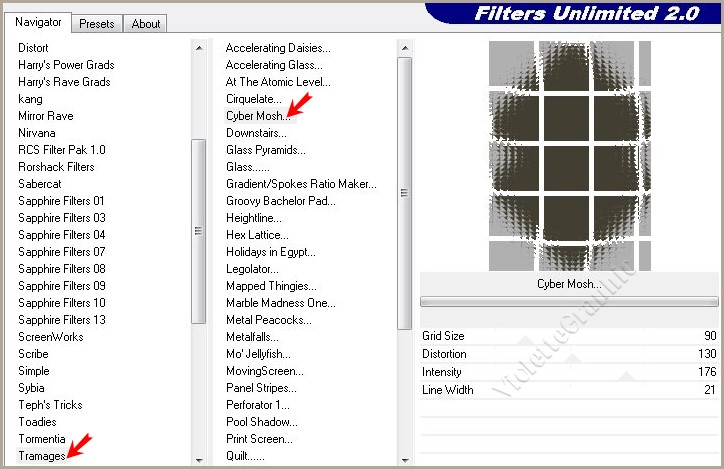Select Toadies filter category
724x469 pixels.
pos(37,422)
